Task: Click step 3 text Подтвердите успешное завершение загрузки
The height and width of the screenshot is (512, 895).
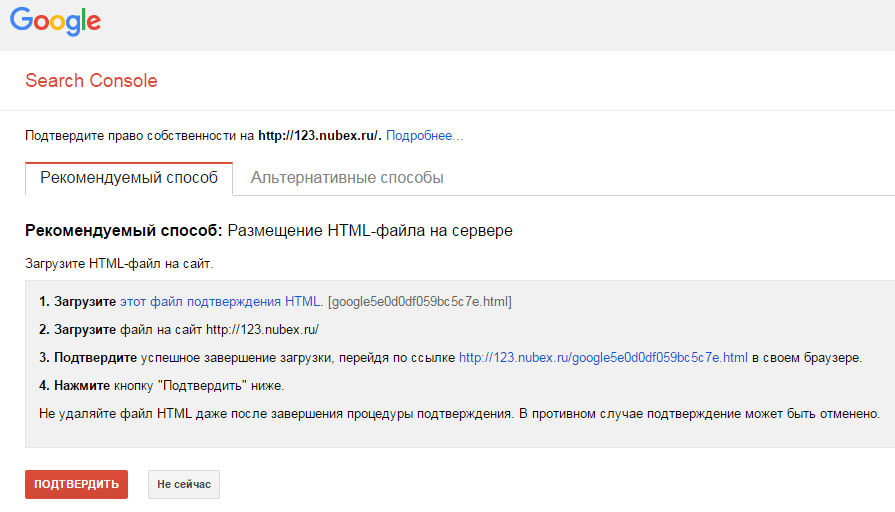Action: (187, 358)
